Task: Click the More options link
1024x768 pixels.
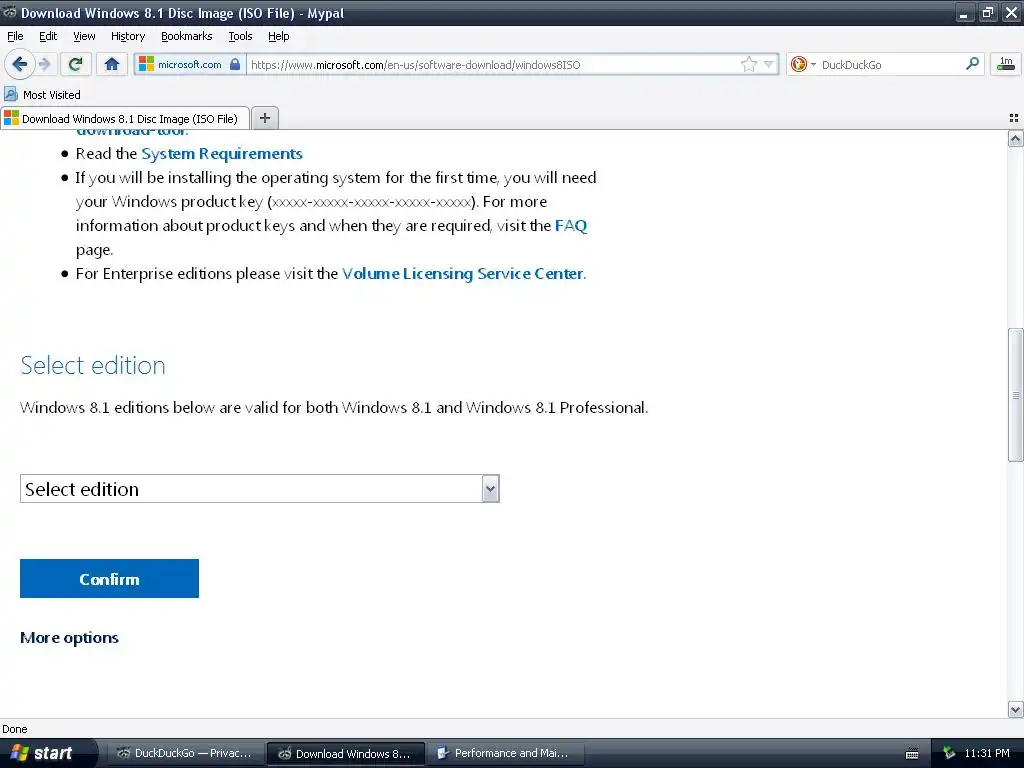Action: (69, 638)
